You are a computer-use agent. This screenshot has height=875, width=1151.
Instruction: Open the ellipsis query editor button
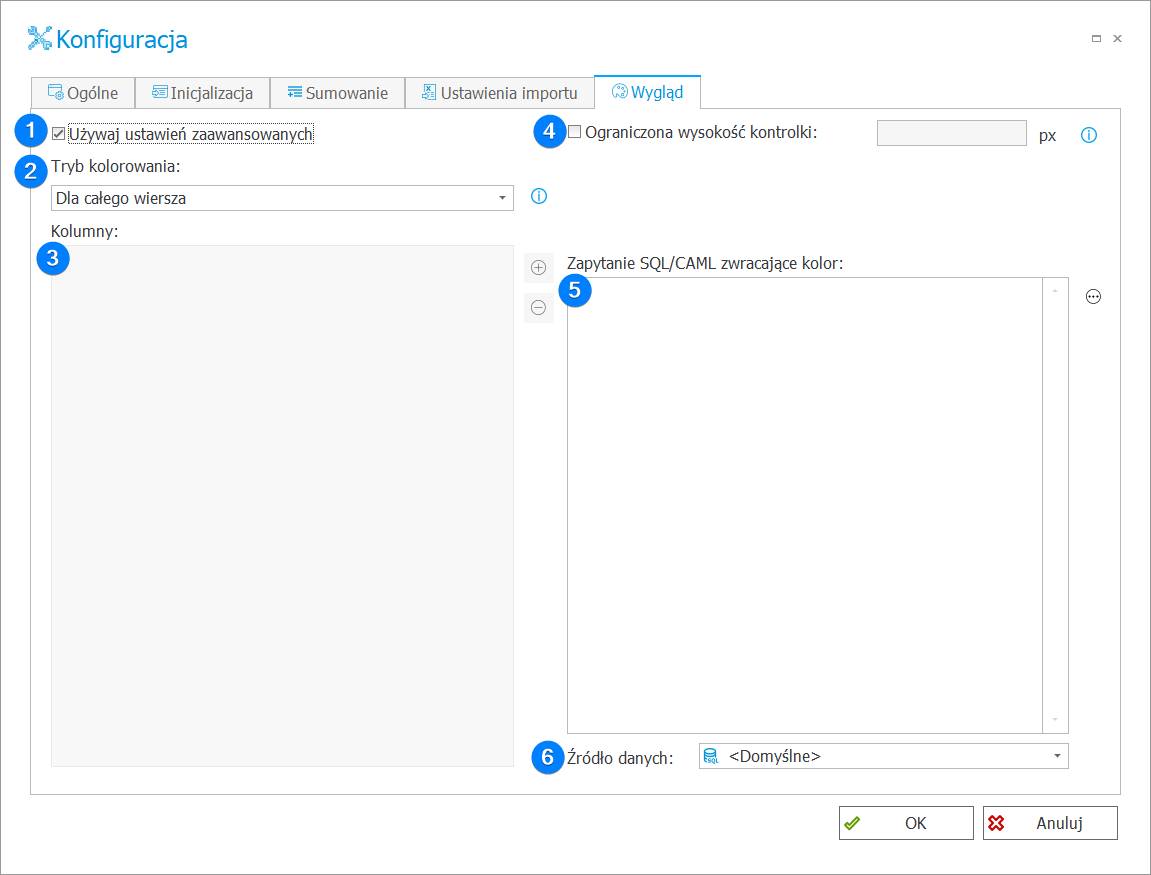[x=1093, y=296]
